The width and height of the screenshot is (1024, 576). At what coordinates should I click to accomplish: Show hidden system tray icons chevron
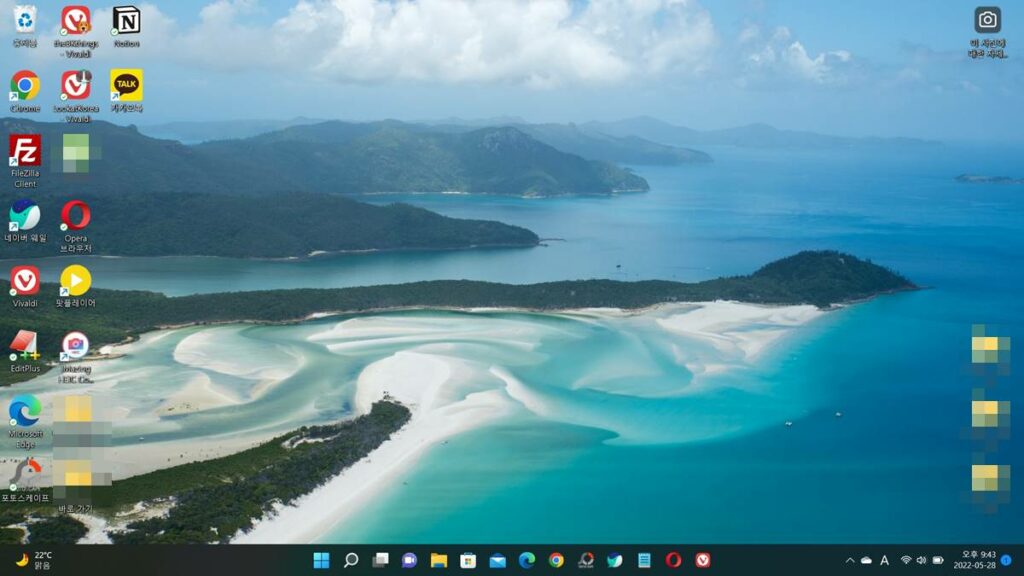[x=850, y=560]
